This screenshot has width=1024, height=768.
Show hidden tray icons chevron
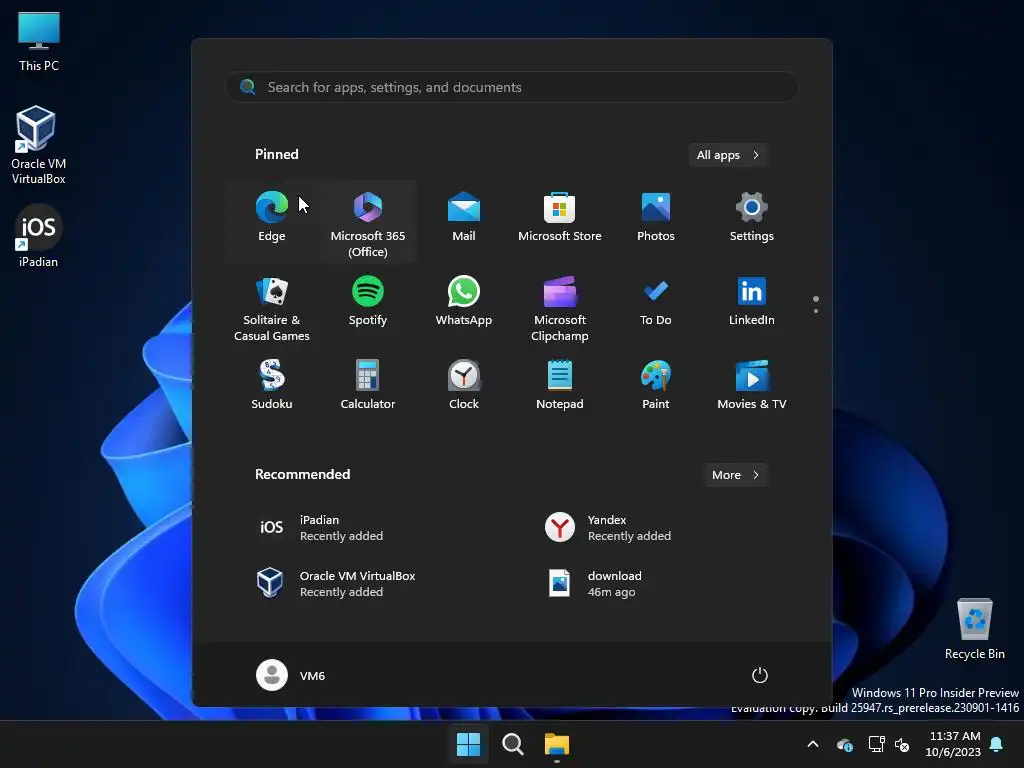(813, 744)
